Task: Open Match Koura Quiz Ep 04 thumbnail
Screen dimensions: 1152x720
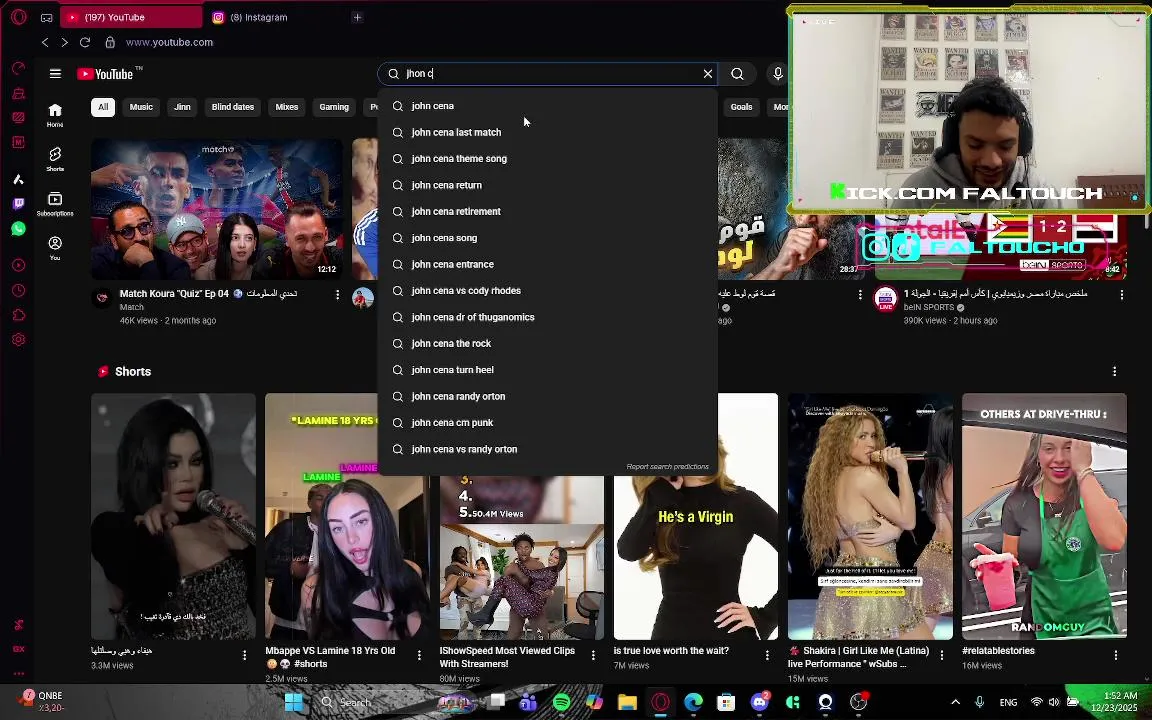Action: (x=217, y=209)
